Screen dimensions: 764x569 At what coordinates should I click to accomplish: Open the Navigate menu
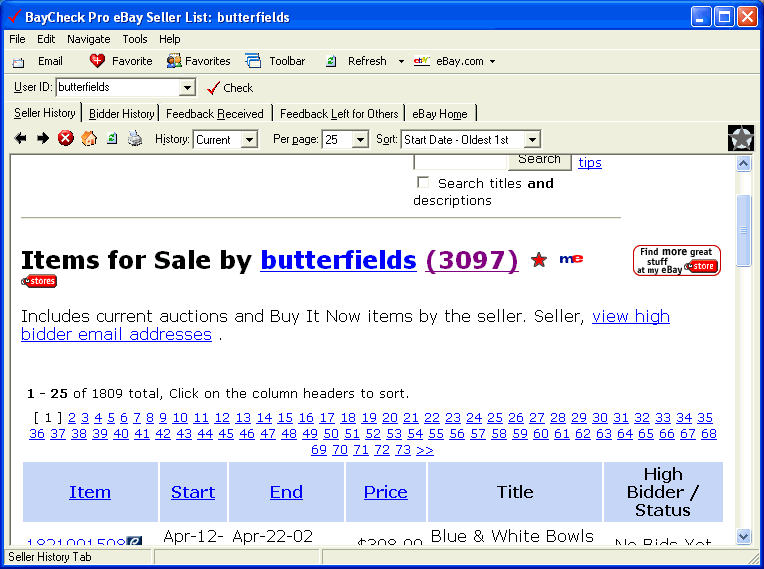point(89,39)
